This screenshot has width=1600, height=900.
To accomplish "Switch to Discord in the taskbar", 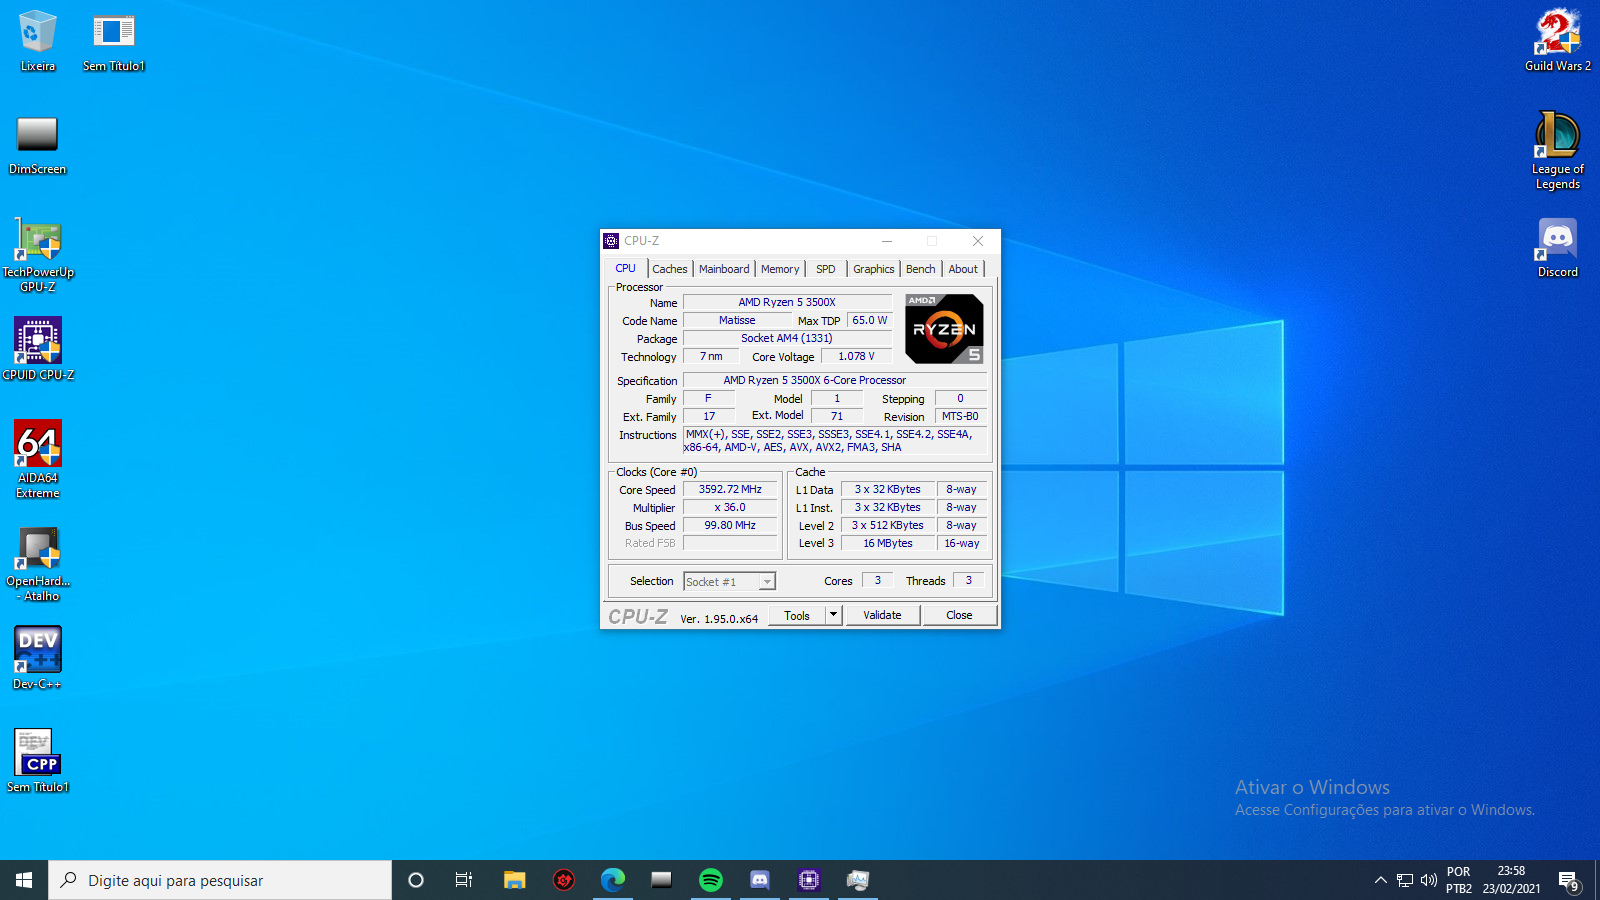I will coord(760,880).
